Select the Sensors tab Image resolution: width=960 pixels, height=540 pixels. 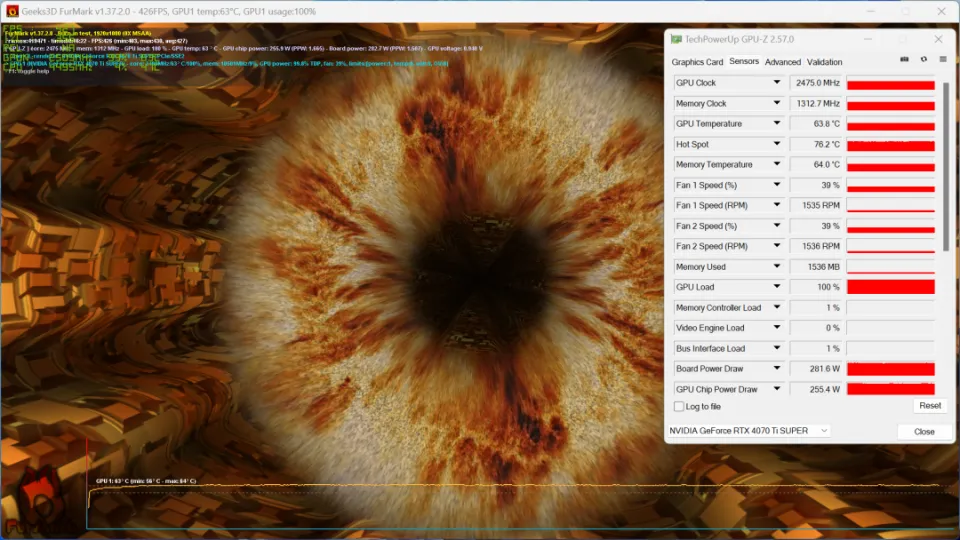(744, 61)
